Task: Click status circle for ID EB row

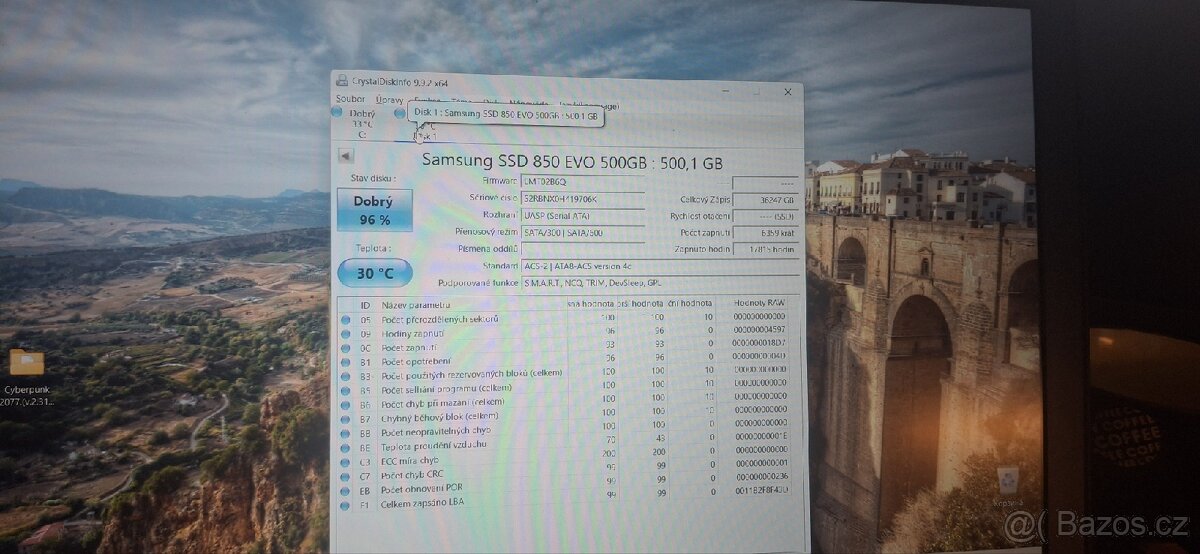Action: pos(347,490)
